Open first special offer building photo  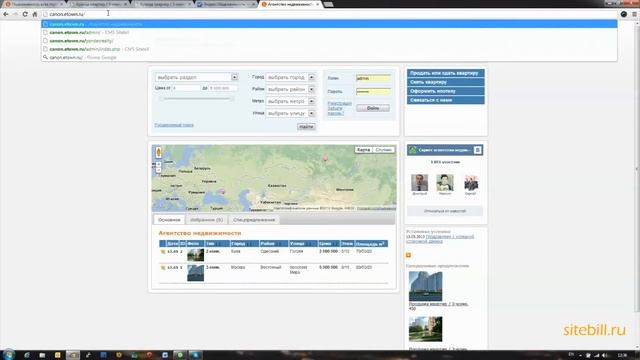coord(425,286)
